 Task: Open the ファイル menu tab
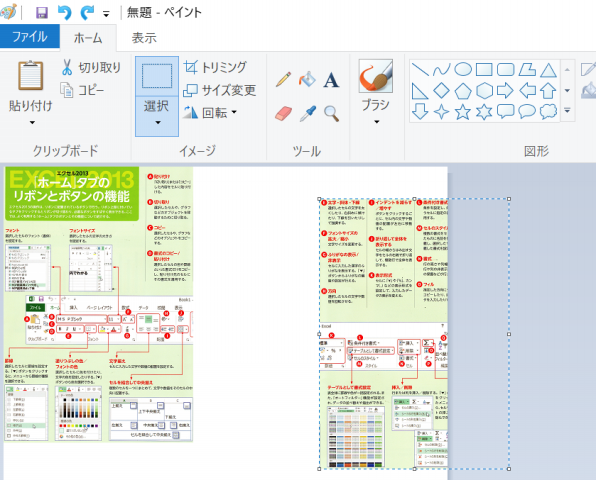pos(30,37)
